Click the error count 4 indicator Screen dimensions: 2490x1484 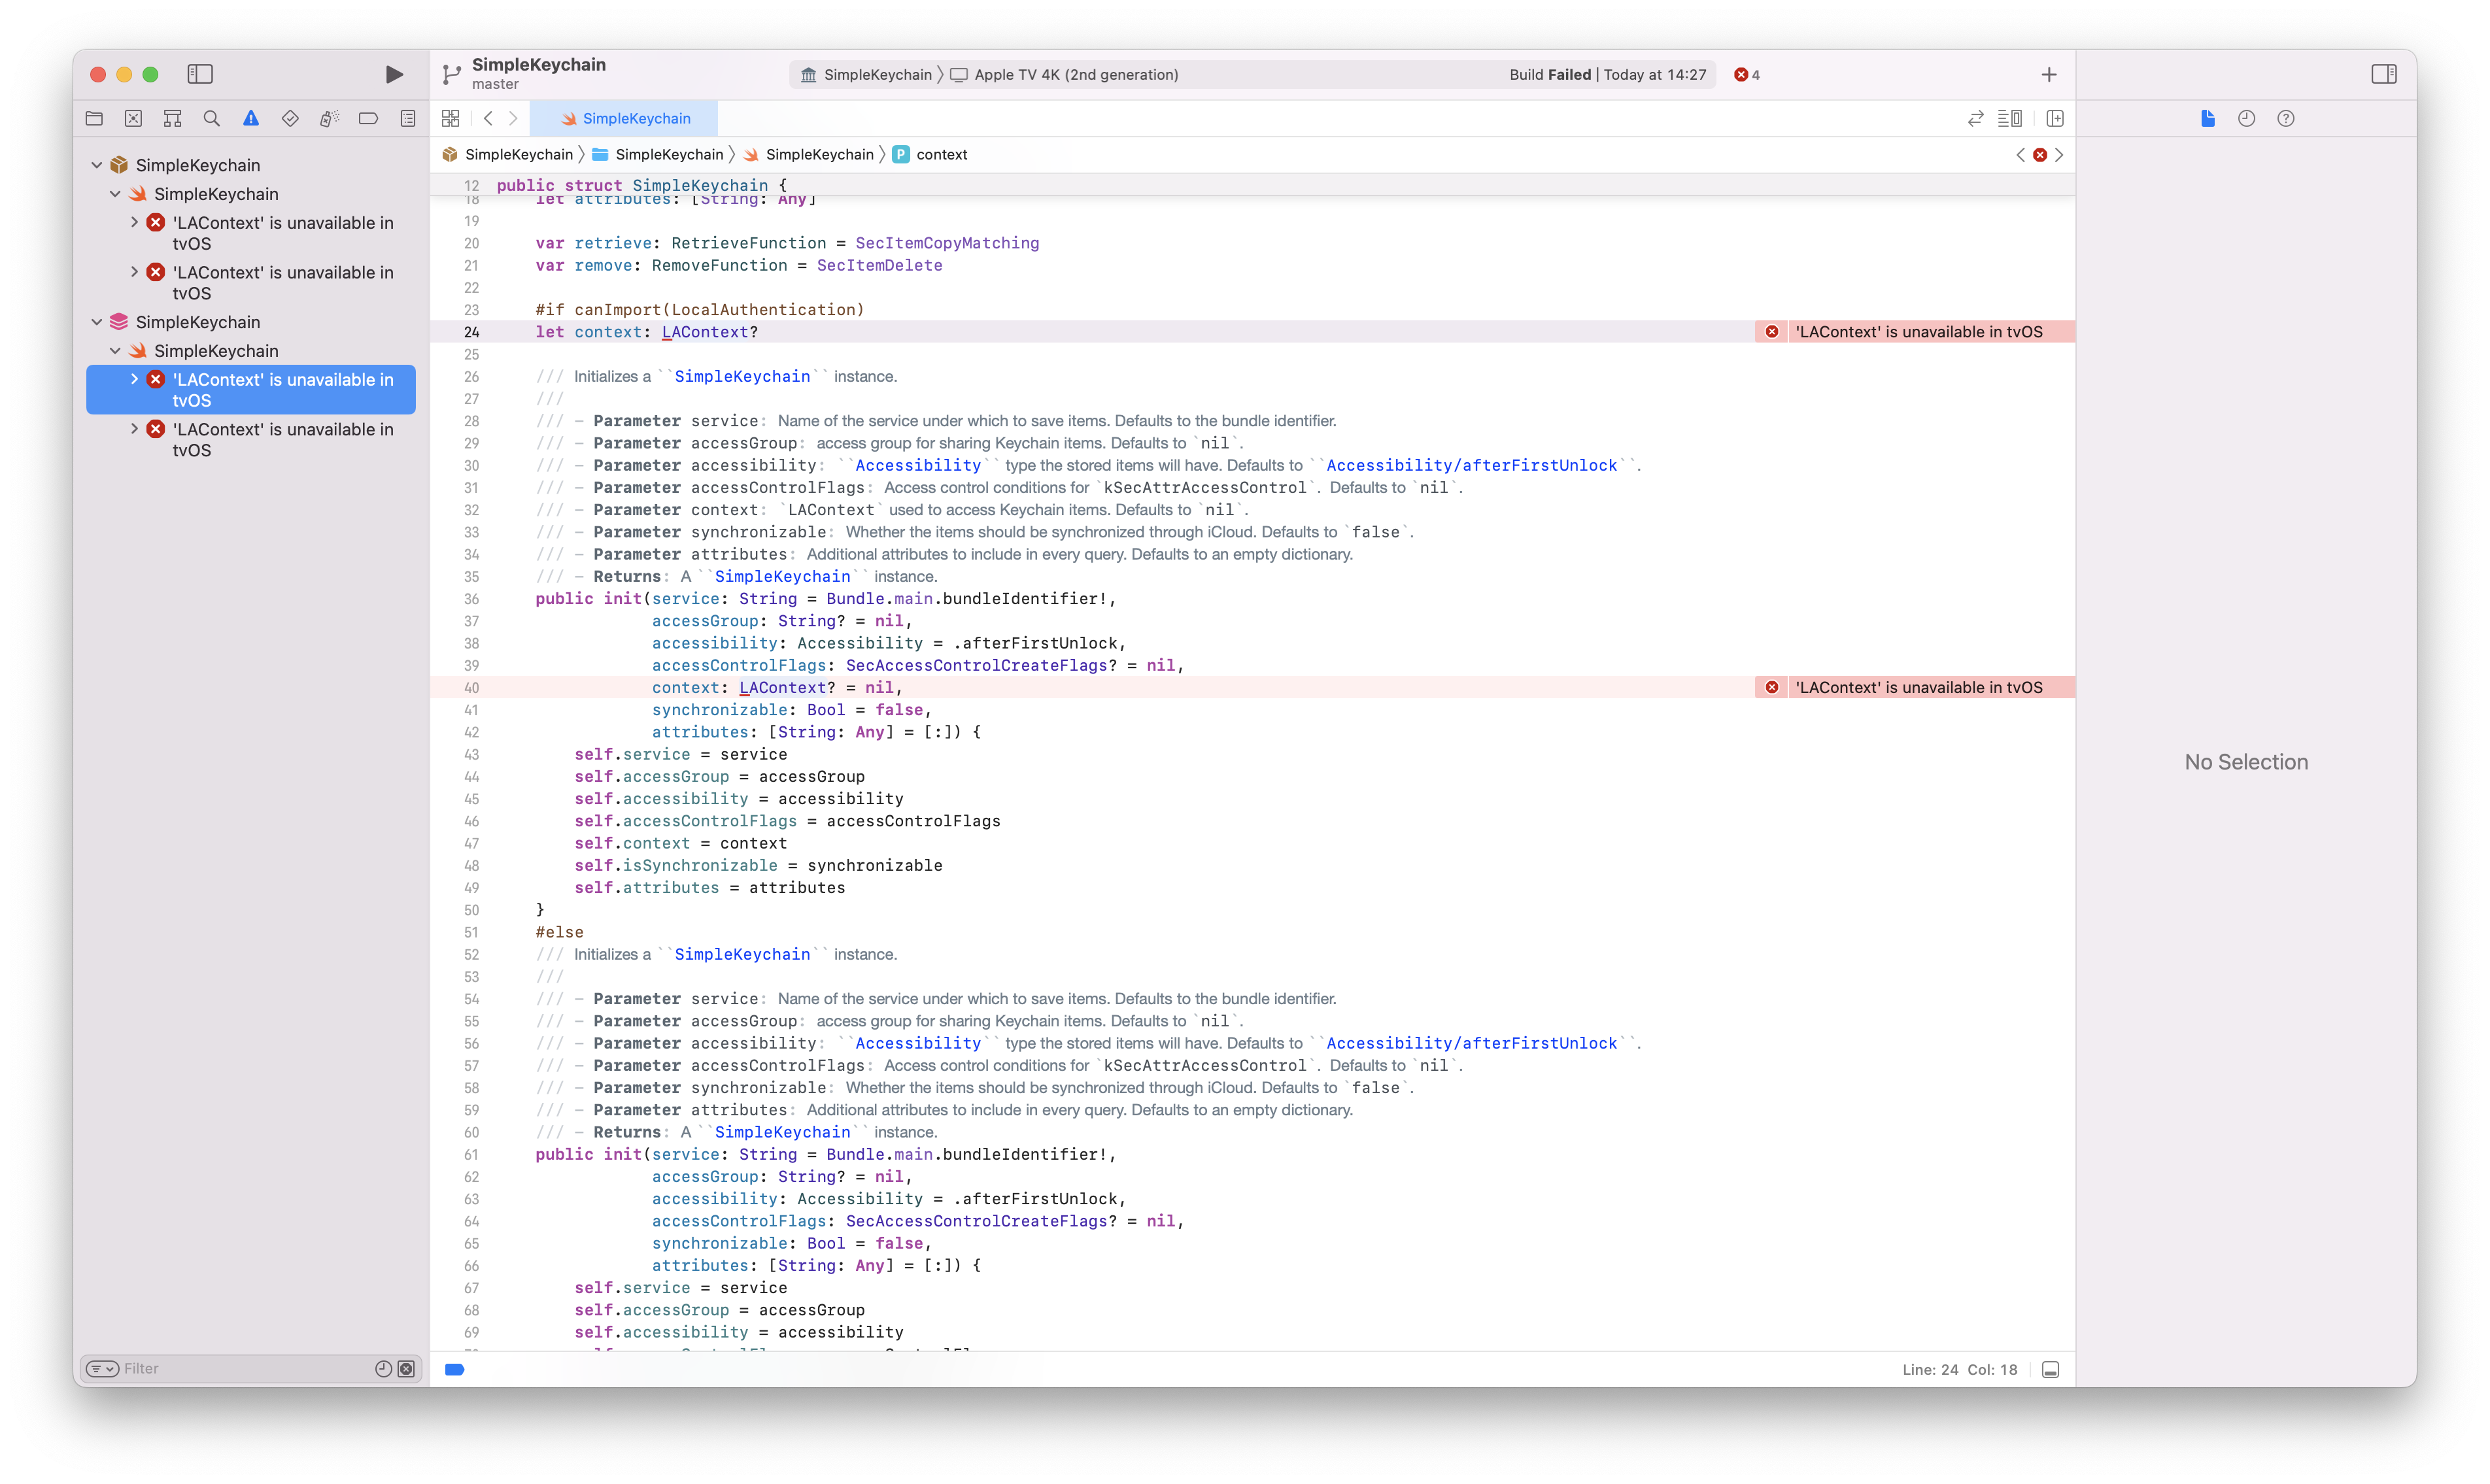[1747, 74]
